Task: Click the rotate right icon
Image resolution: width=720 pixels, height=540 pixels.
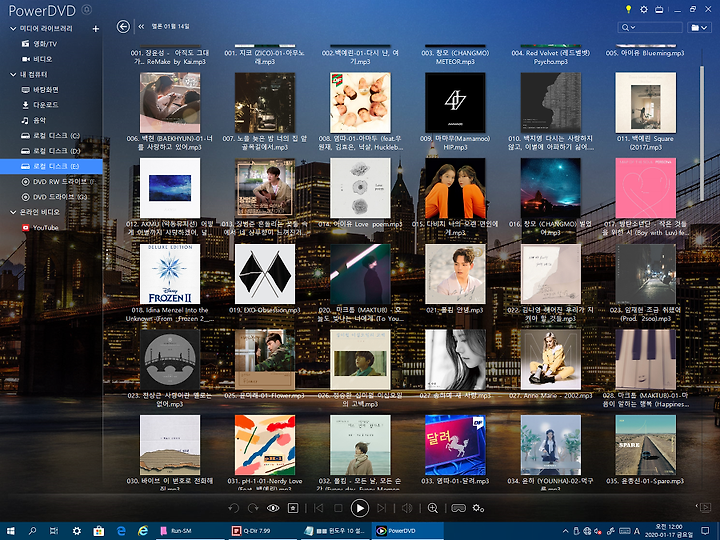Action: point(253,508)
